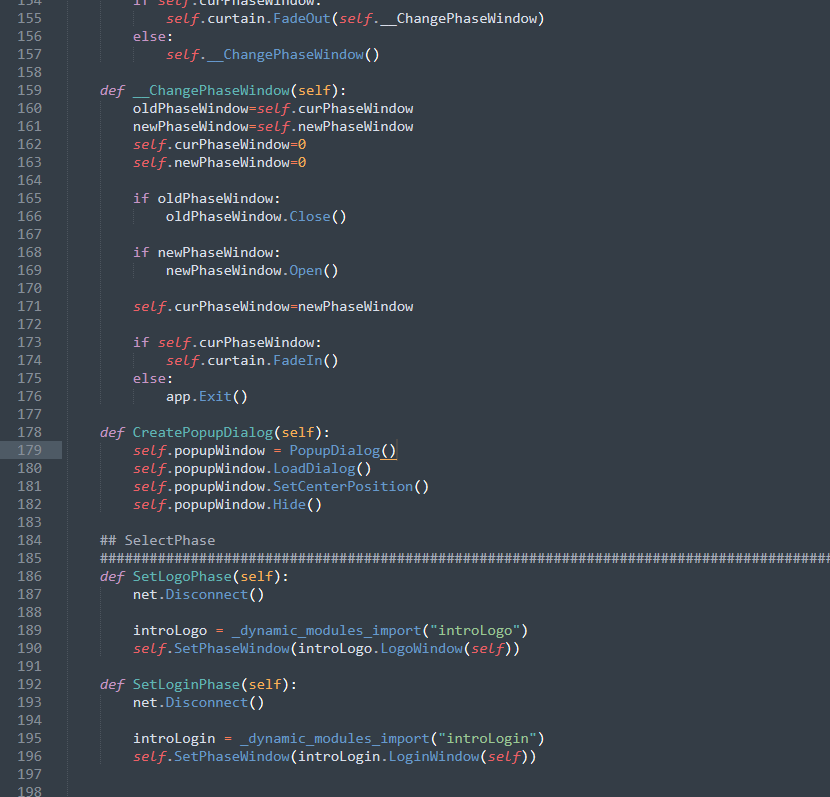Click line number 192 in the gutter
The height and width of the screenshot is (797, 830).
29,685
